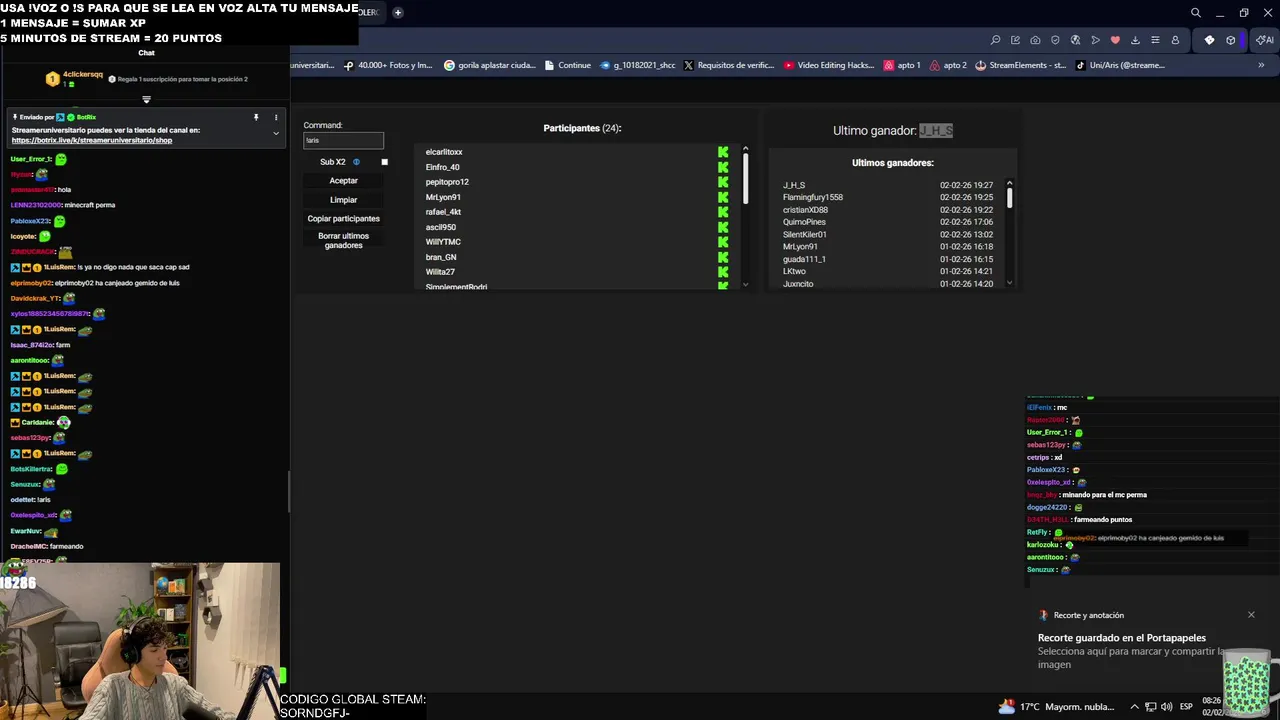Open the three-dot menu on the pinned message
This screenshot has width=1280, height=720.
click(x=276, y=117)
